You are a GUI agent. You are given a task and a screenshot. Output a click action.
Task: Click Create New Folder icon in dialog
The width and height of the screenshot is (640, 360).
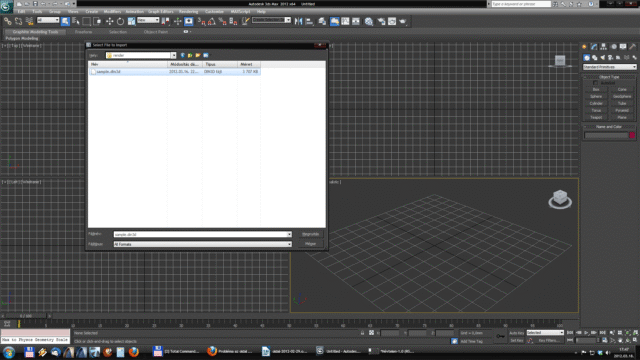tap(198, 55)
